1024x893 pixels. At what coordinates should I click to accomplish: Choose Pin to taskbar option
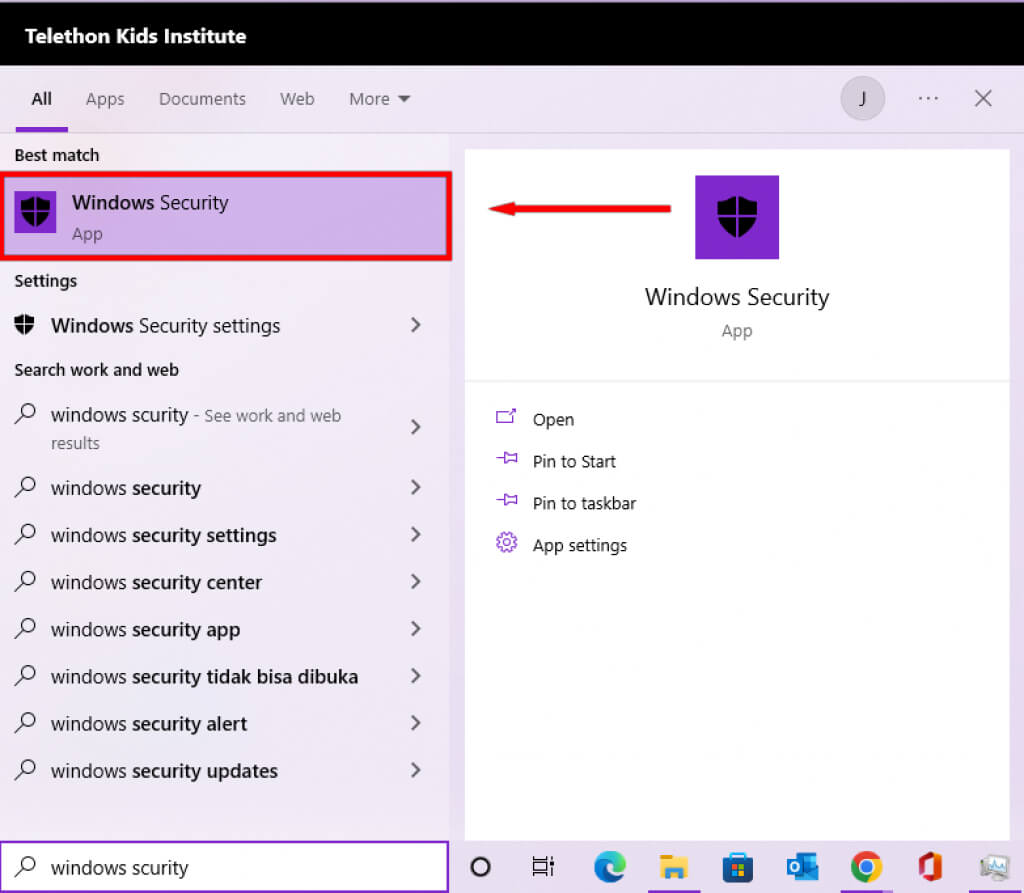584,503
